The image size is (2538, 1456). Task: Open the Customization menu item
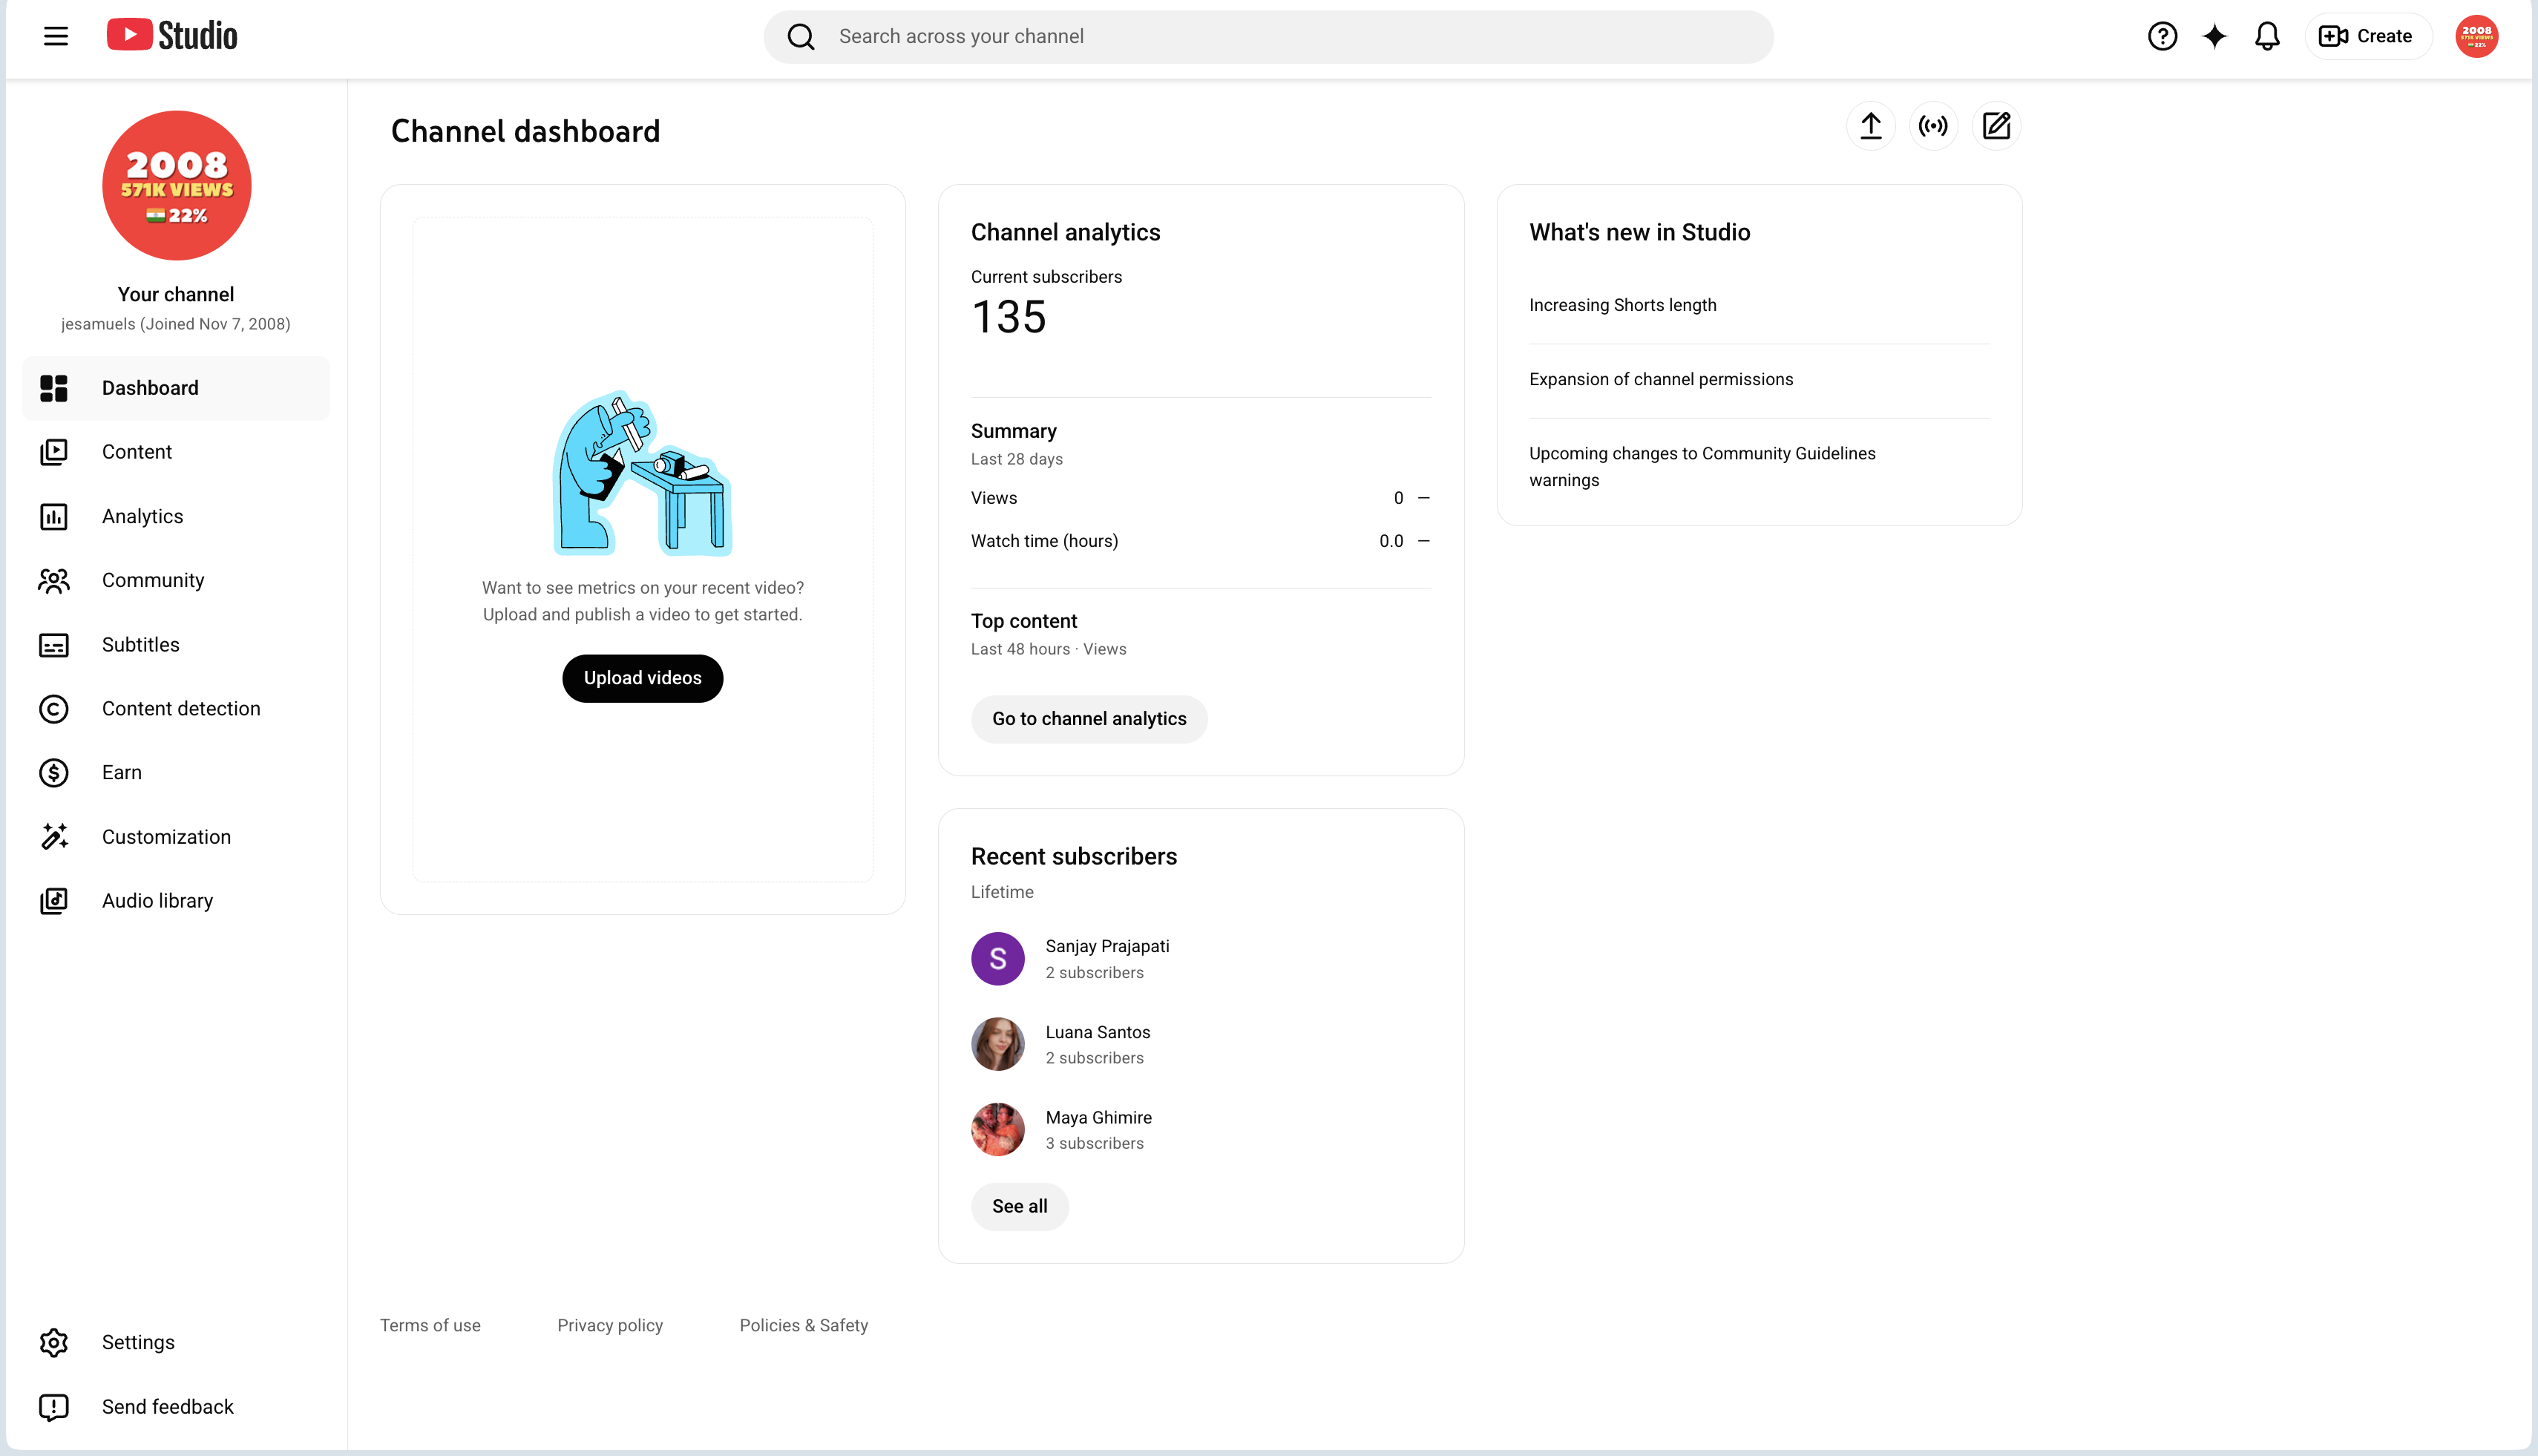(x=176, y=837)
